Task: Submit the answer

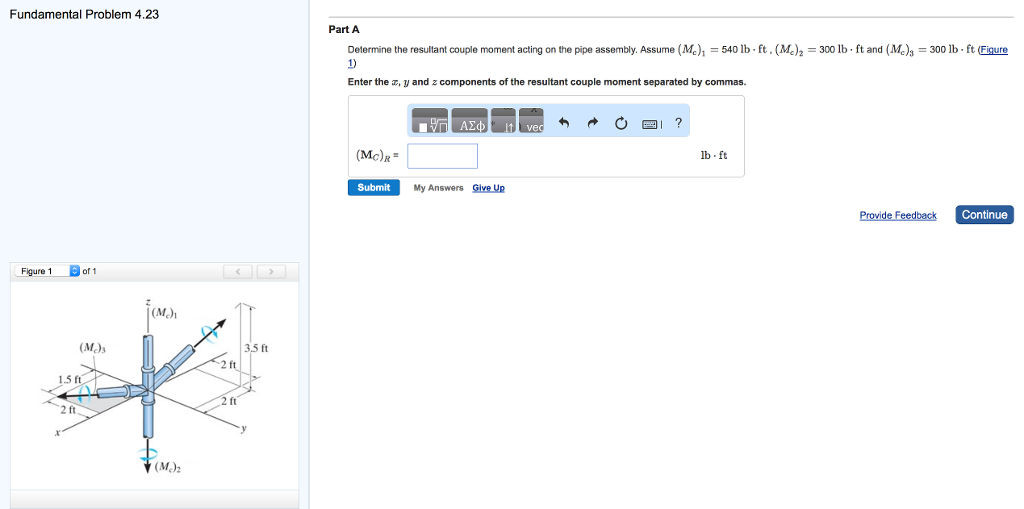Action: pyautogui.click(x=374, y=188)
